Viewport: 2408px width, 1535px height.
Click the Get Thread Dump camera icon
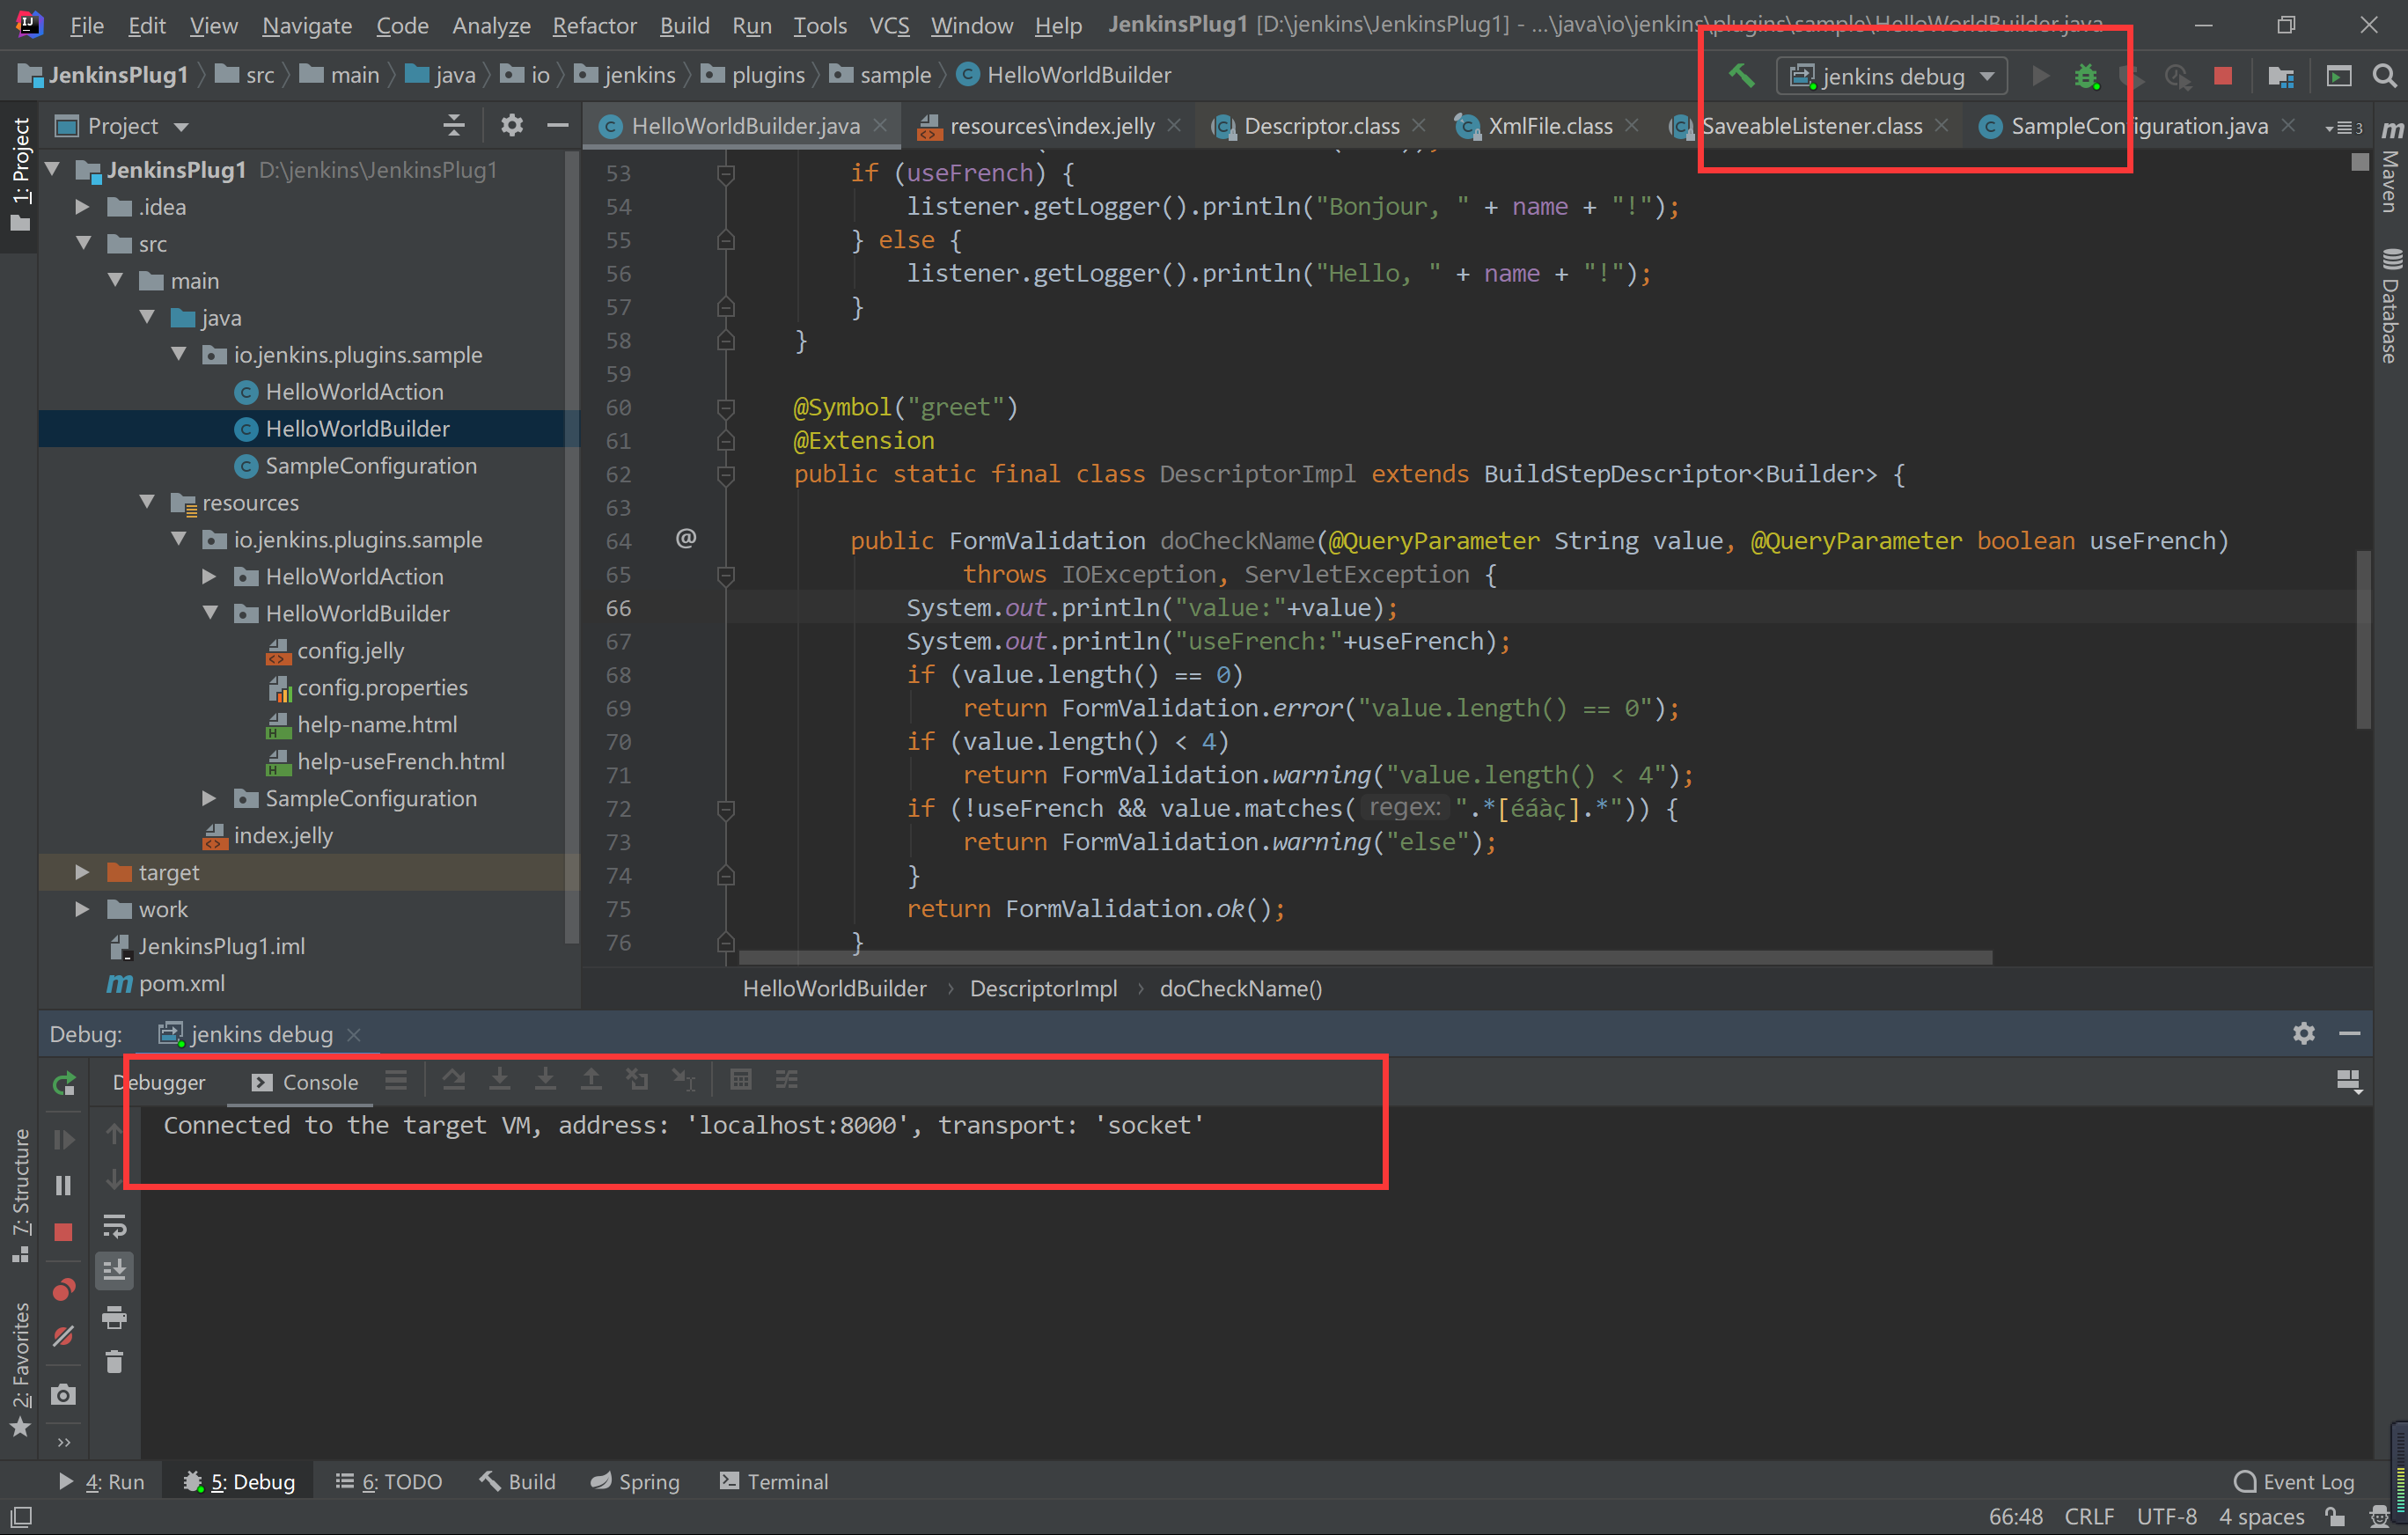pos(64,1395)
